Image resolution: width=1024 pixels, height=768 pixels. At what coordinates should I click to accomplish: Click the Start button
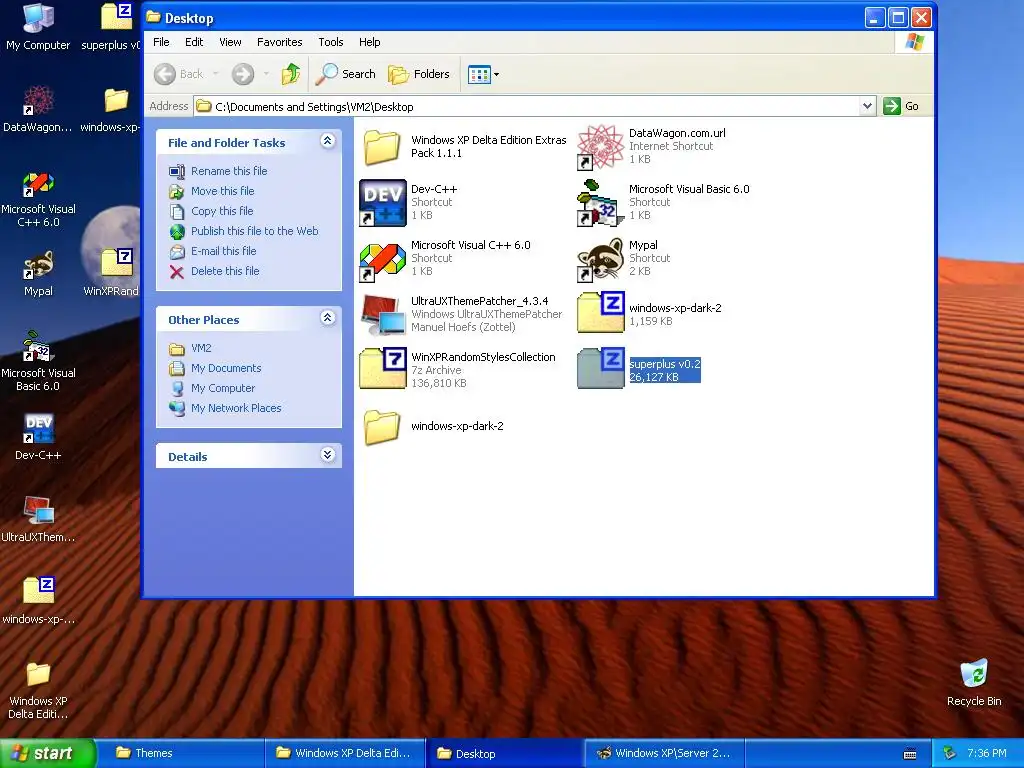pyautogui.click(x=47, y=753)
